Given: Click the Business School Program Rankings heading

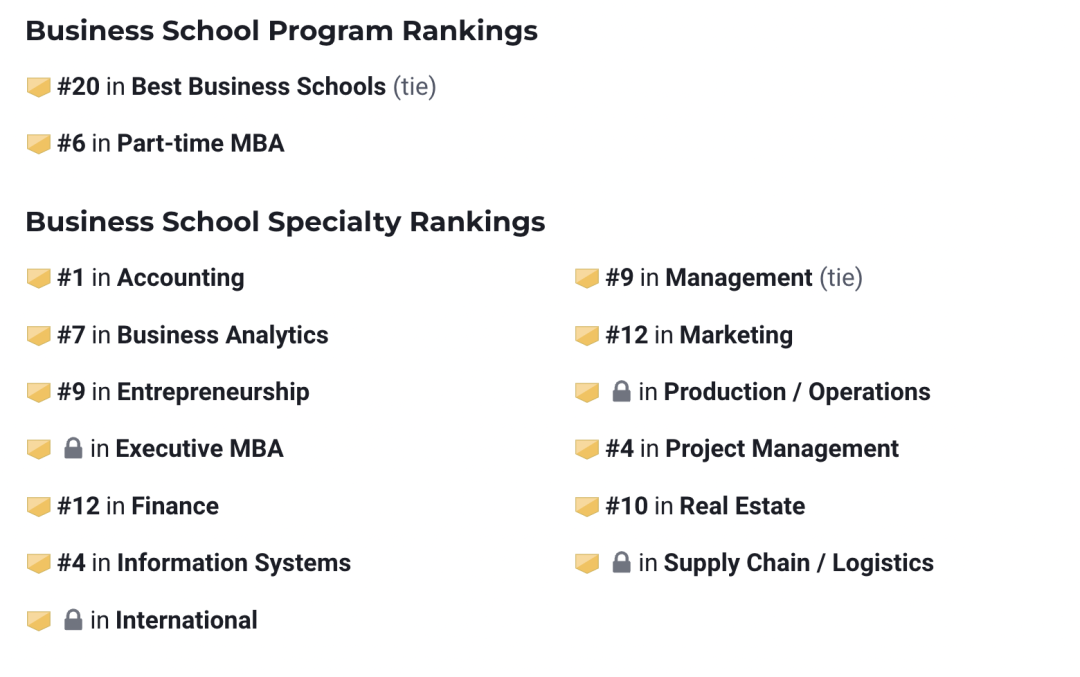Looking at the screenshot, I should click(x=281, y=31).
